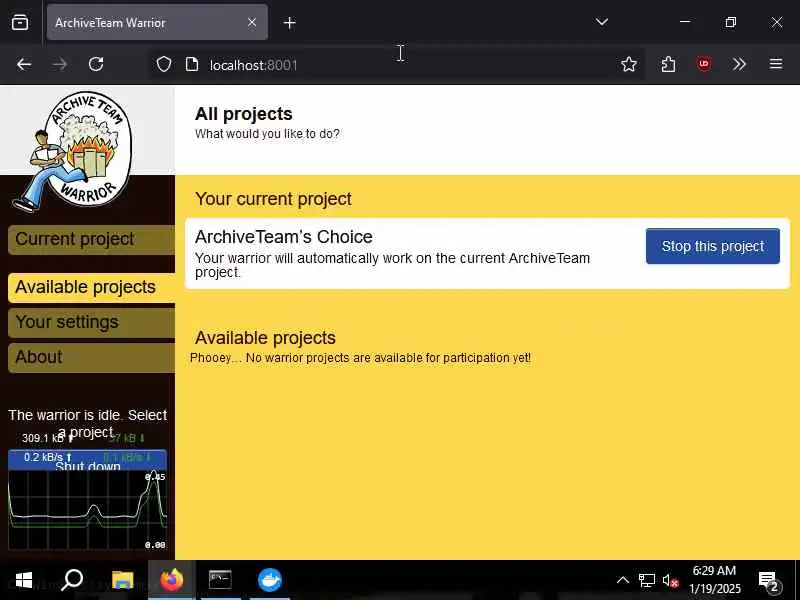Open the Windows Start menu

click(23, 580)
